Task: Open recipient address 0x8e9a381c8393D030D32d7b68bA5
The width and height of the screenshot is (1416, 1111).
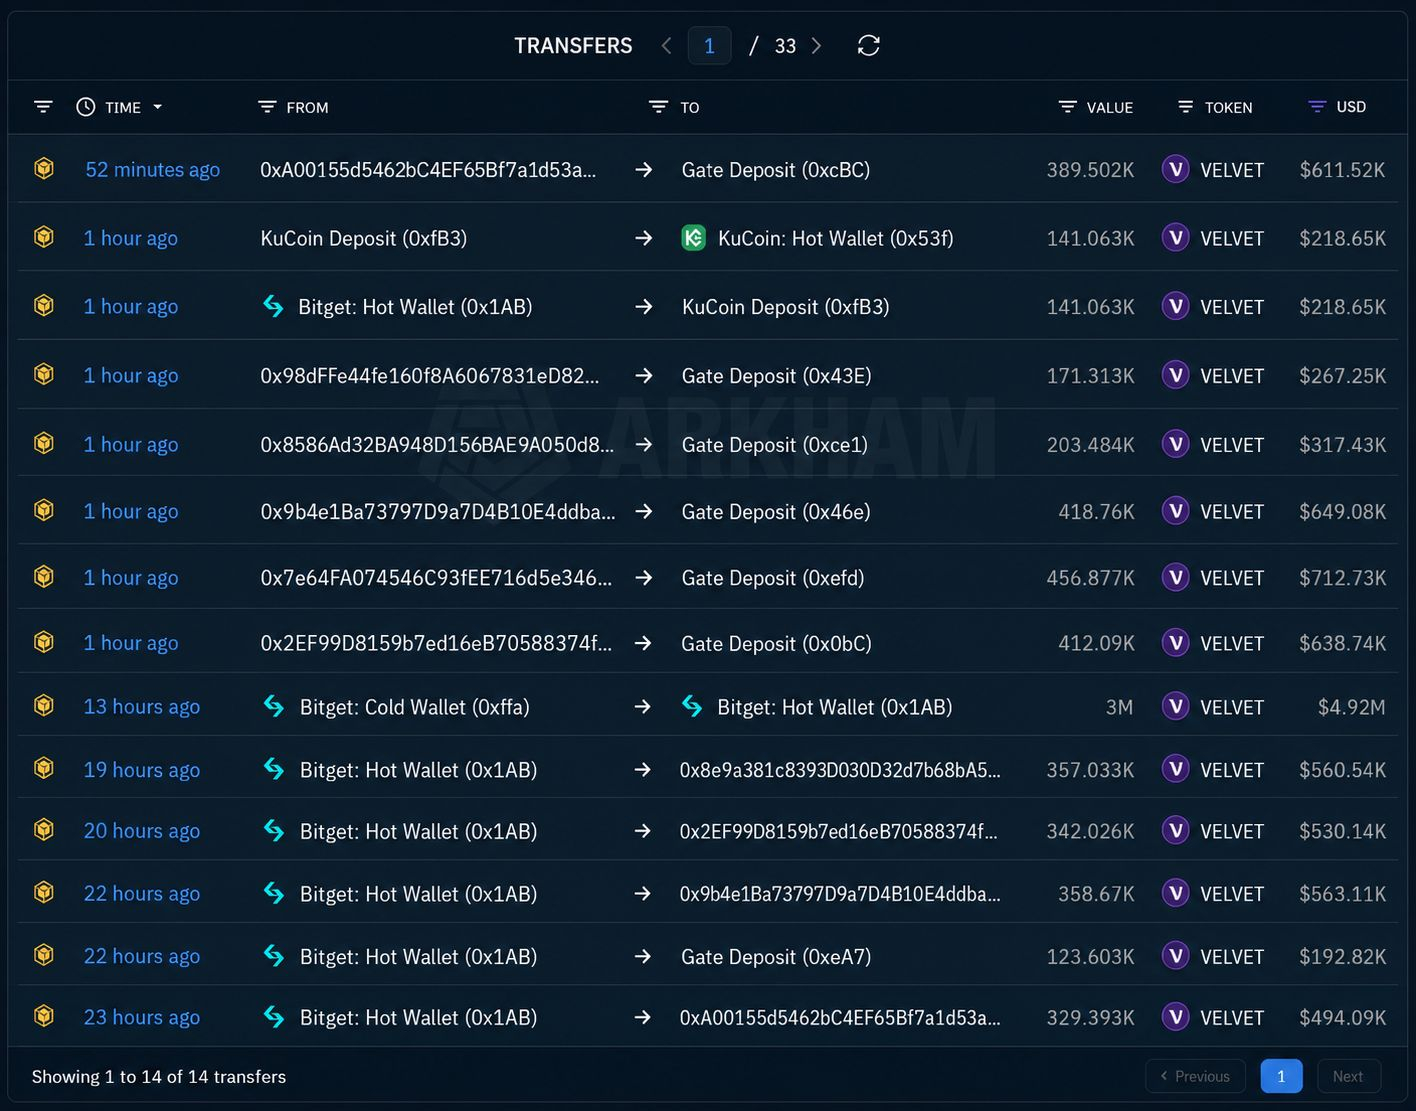Action: (840, 769)
